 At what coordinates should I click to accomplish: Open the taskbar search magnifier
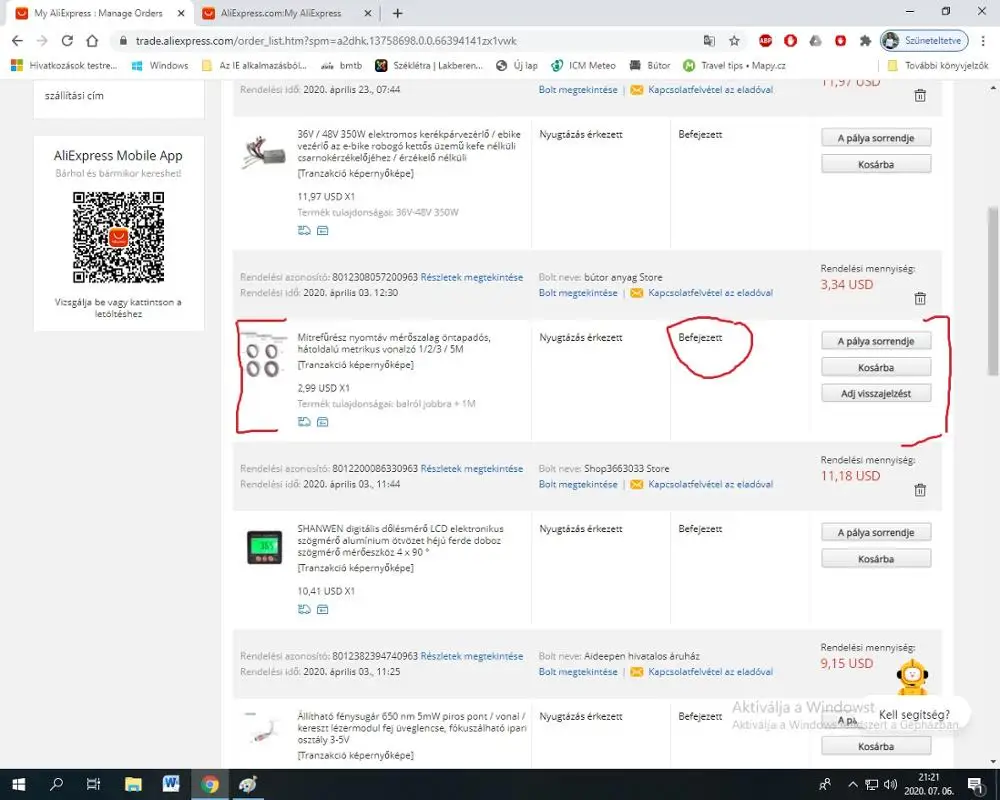[x=56, y=784]
